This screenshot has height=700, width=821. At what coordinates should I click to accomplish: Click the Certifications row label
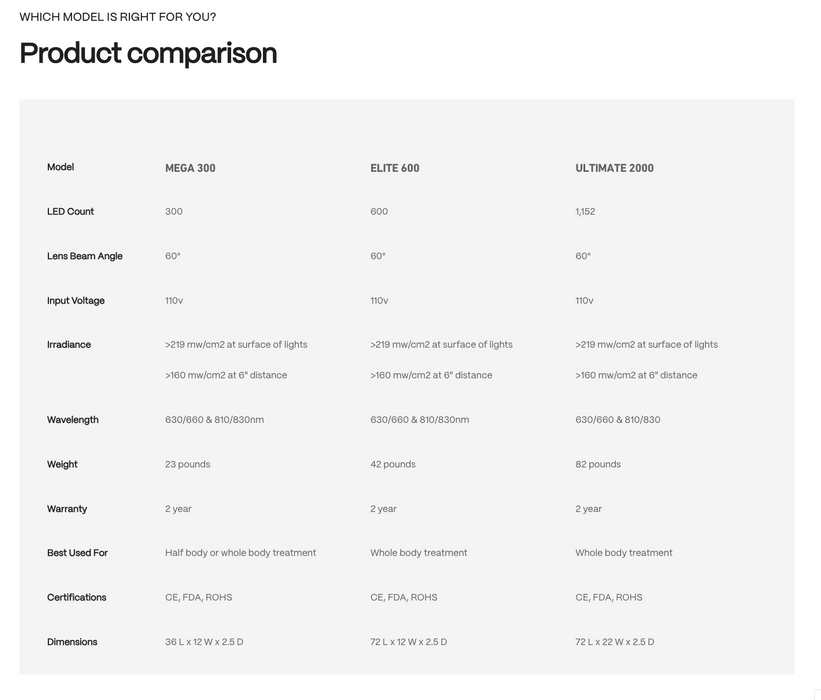(x=76, y=597)
